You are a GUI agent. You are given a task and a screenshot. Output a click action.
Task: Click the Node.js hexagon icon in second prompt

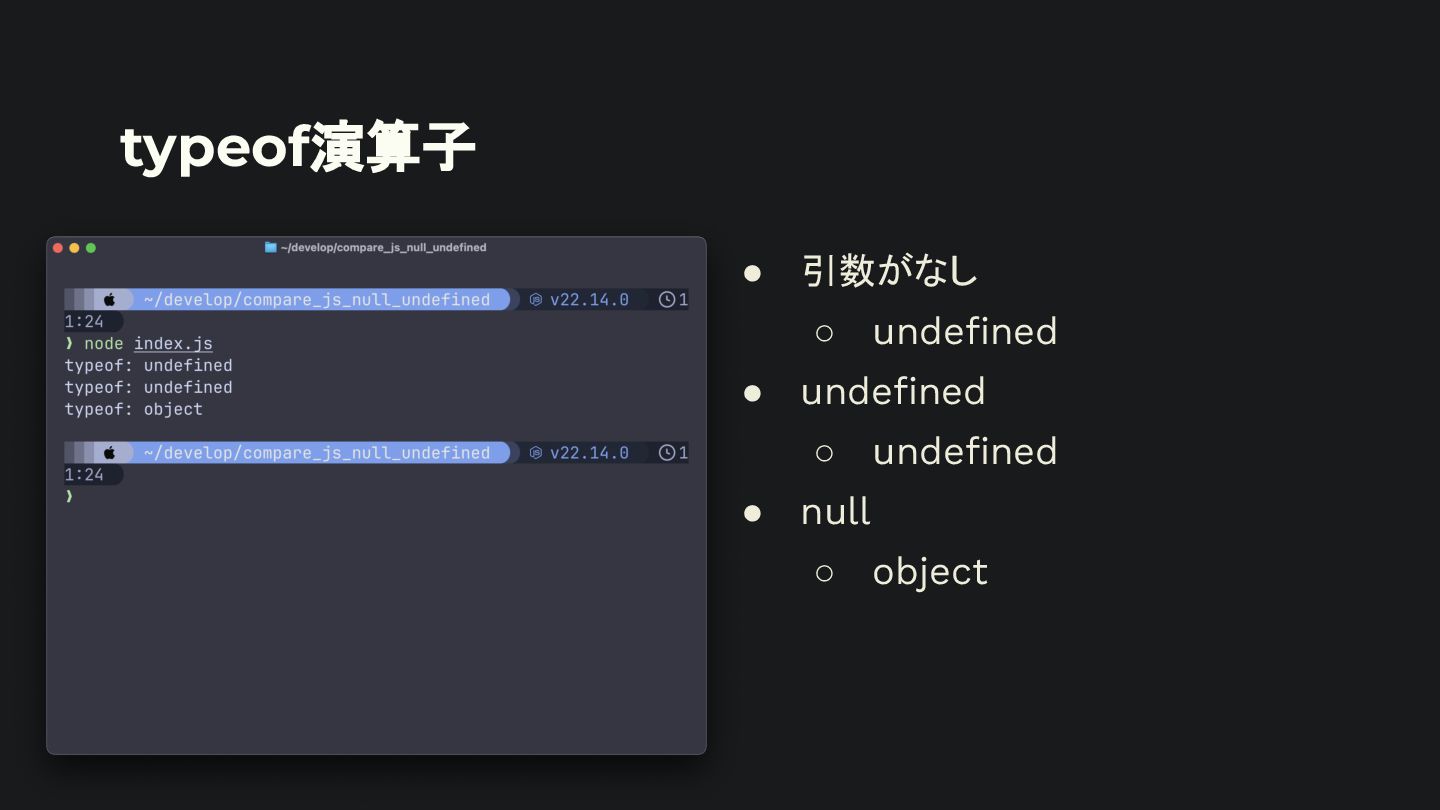(x=536, y=453)
